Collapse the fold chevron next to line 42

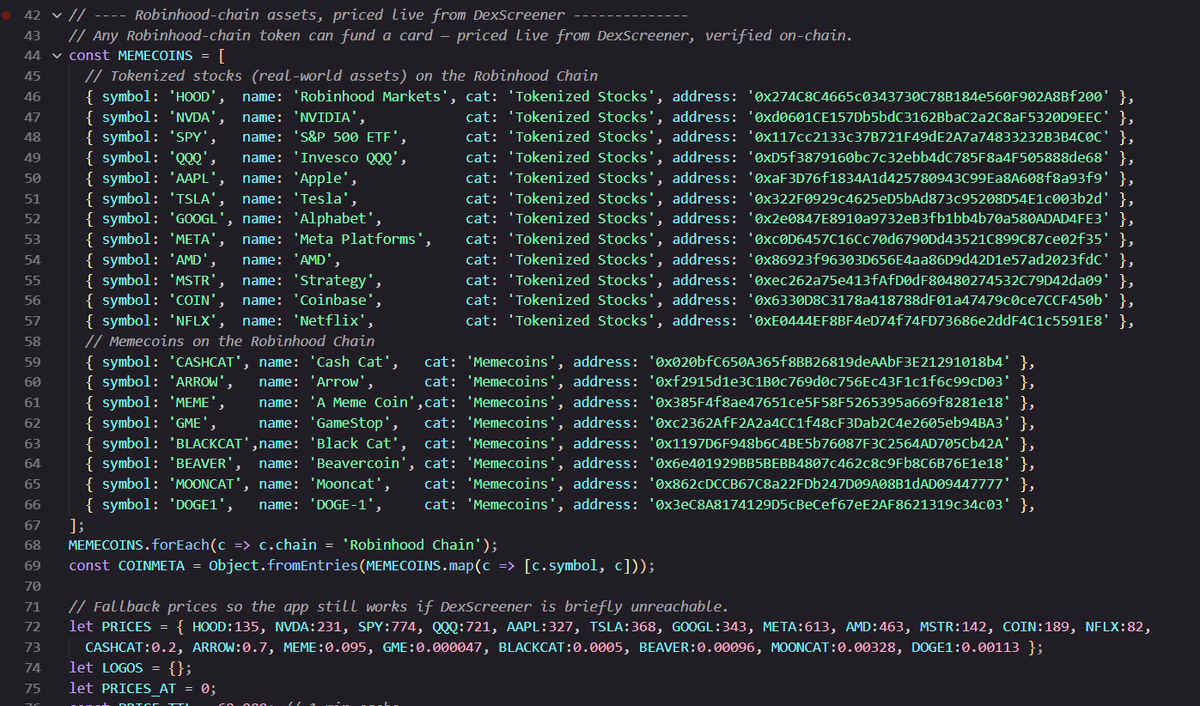click(x=56, y=15)
